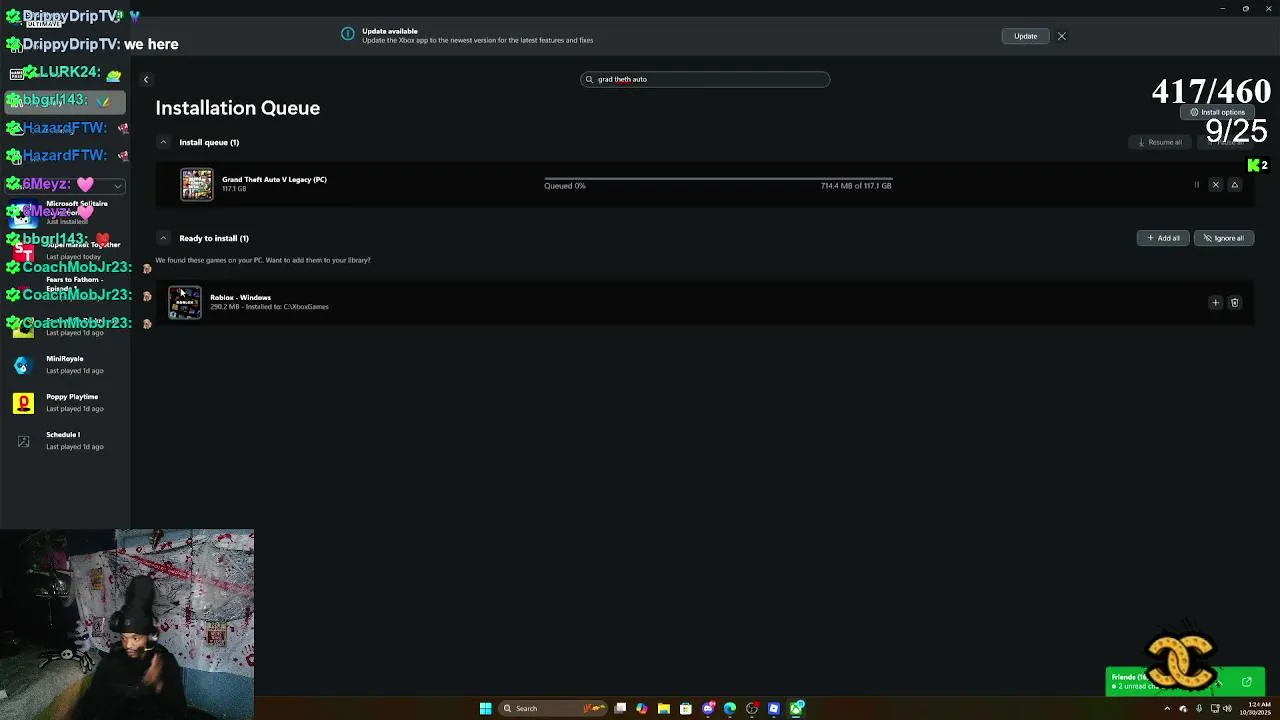Image resolution: width=1280 pixels, height=720 pixels.
Task: Click the 'Installation Queue' heading
Action: [238, 108]
